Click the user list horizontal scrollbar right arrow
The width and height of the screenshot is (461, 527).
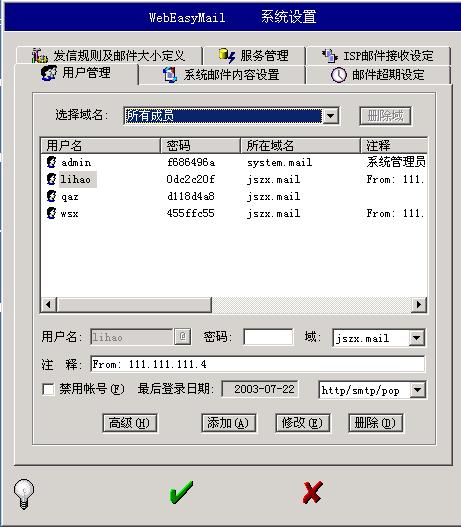click(x=419, y=305)
